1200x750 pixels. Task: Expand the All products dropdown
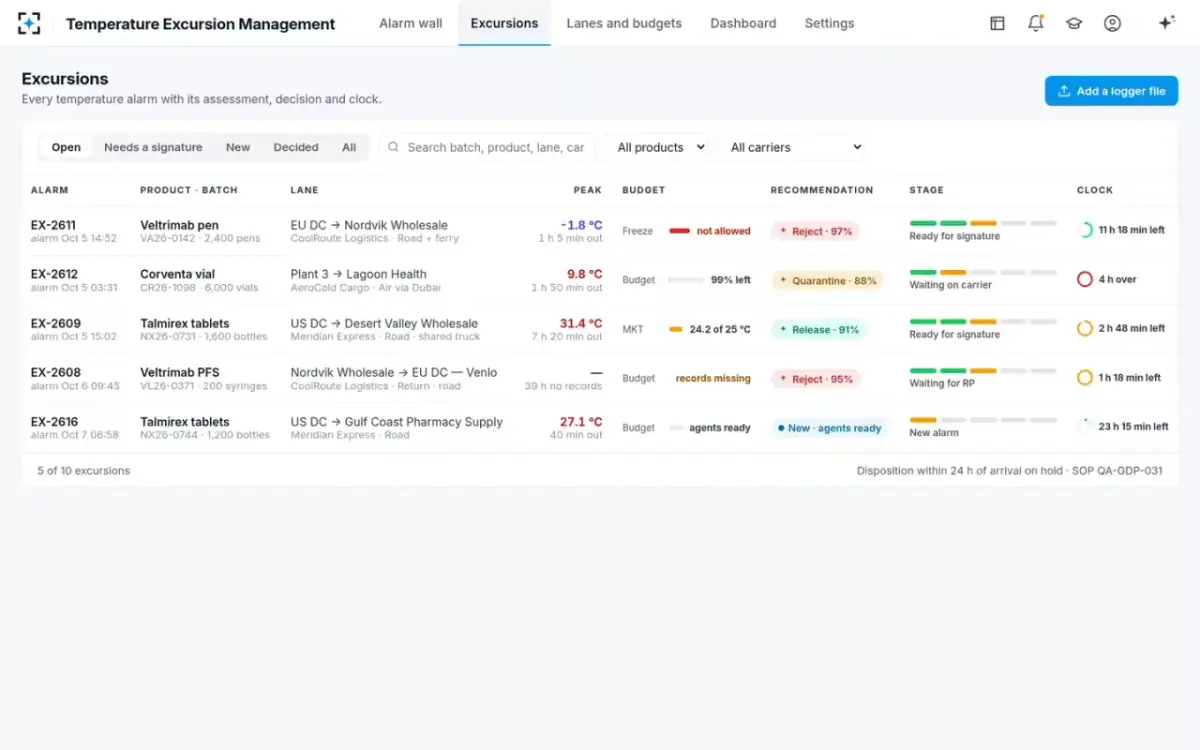tap(660, 147)
